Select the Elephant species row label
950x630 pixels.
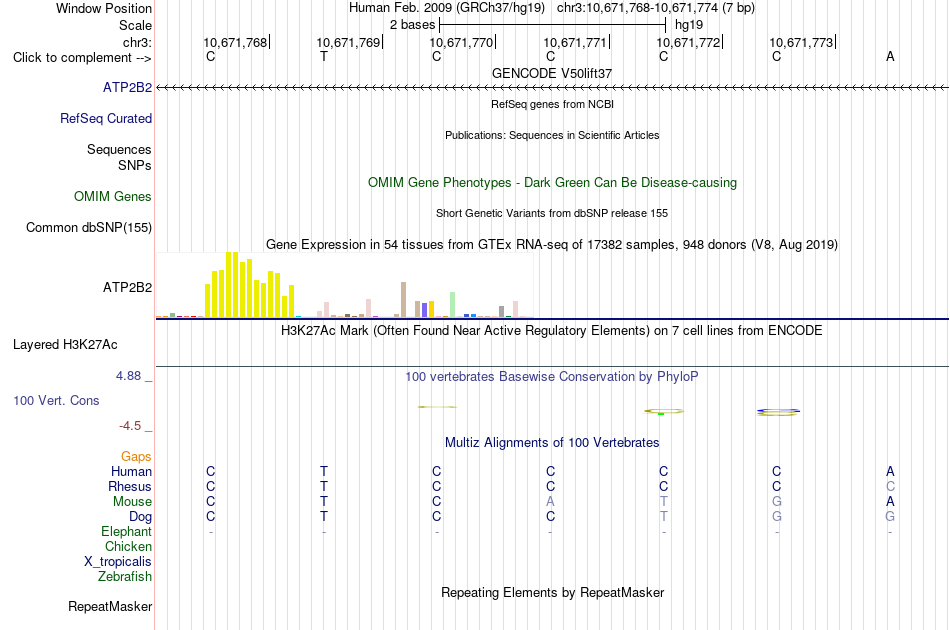click(127, 531)
